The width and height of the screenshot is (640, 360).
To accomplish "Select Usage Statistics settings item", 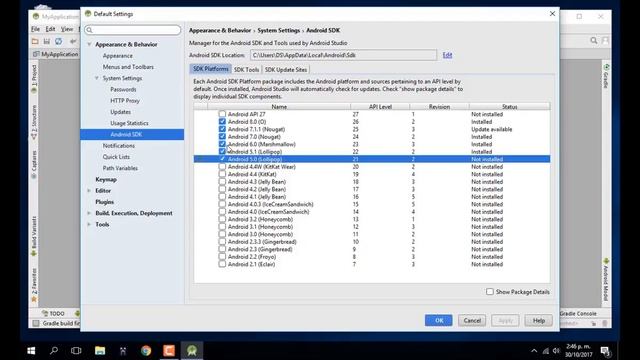I will 129,123.
